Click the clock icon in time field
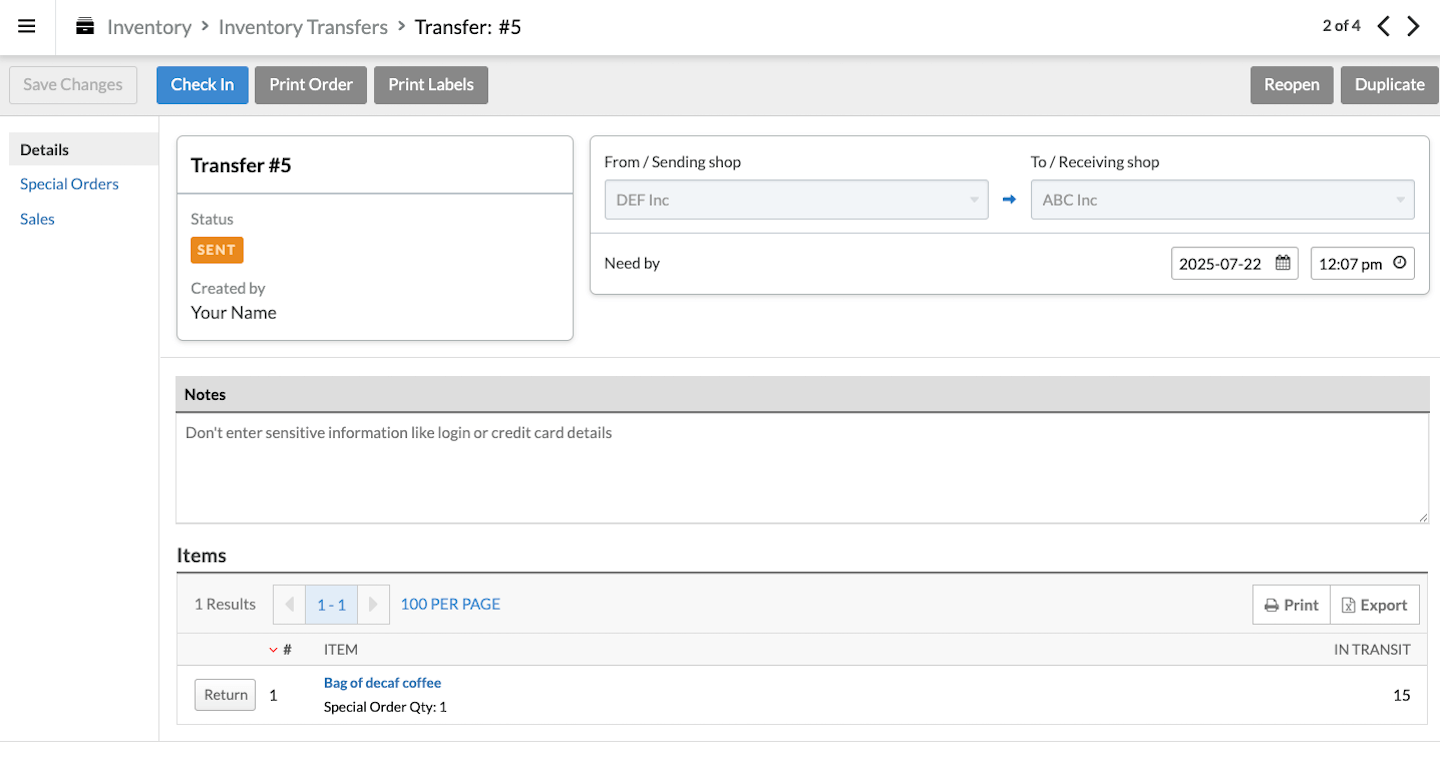This screenshot has height=763, width=1440. 1399,264
